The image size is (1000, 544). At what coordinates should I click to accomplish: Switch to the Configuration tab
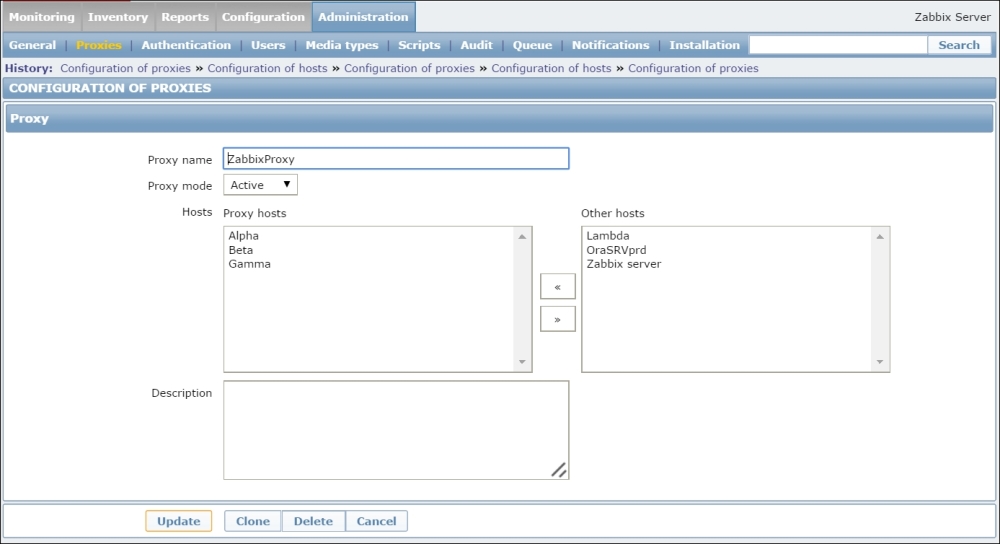pyautogui.click(x=263, y=17)
